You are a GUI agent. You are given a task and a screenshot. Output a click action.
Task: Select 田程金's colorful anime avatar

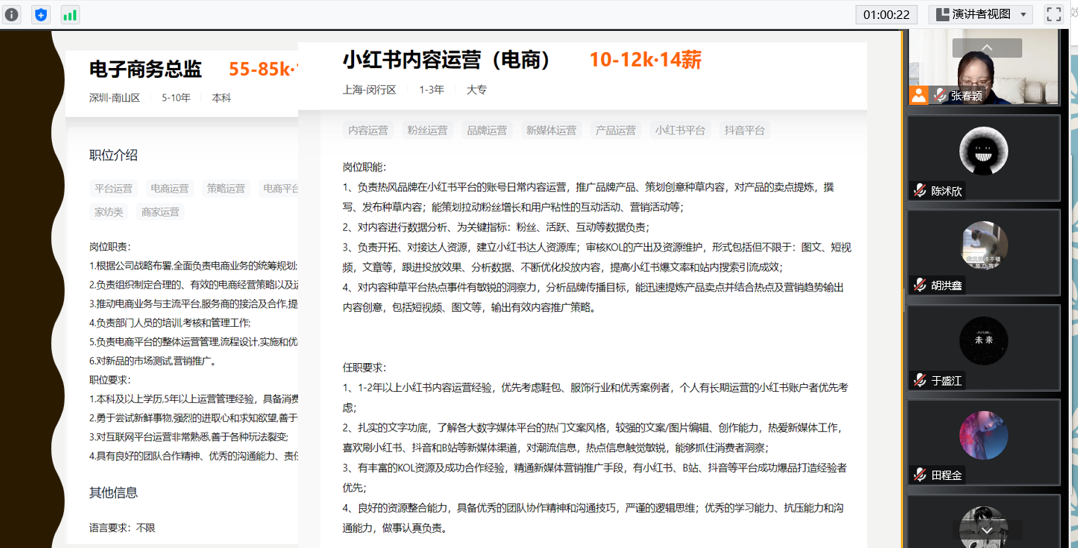(x=984, y=435)
